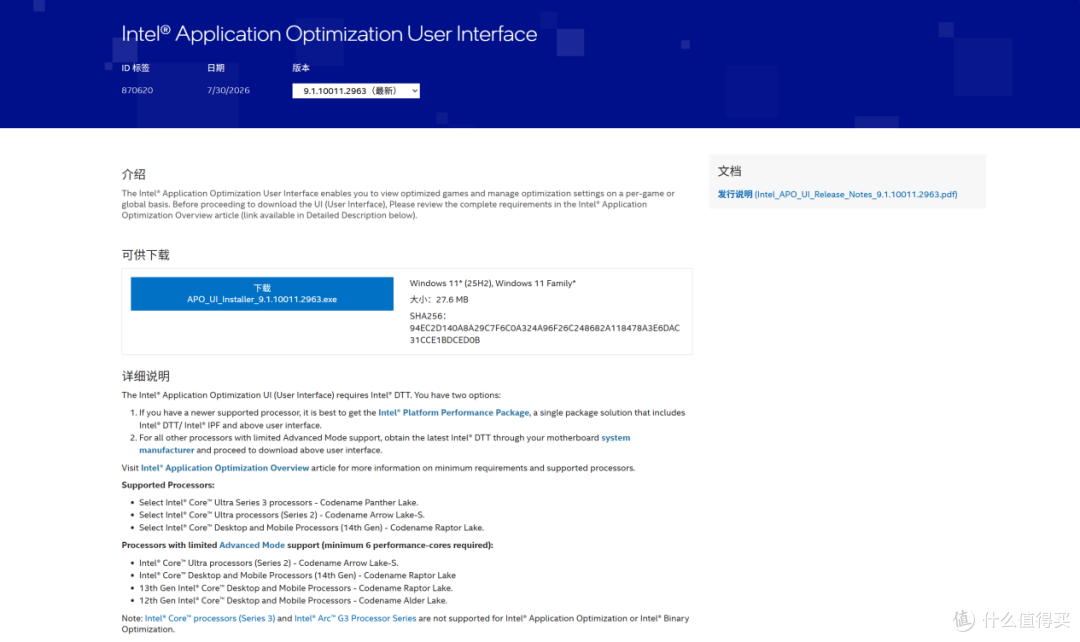1080x642 pixels.
Task: Click the 版本 label
Action: (x=301, y=68)
